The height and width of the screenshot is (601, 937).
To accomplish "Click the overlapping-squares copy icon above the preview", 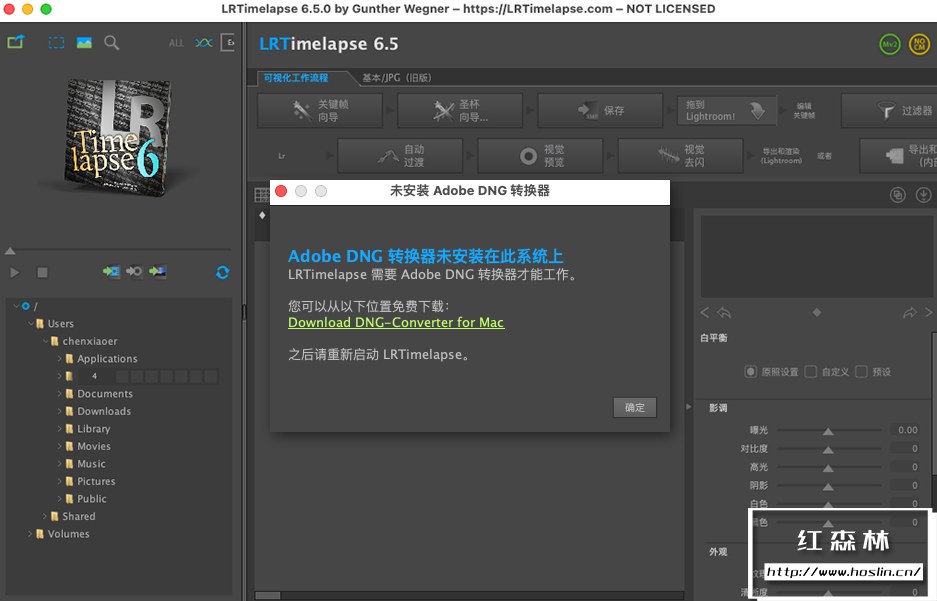I will tap(898, 195).
